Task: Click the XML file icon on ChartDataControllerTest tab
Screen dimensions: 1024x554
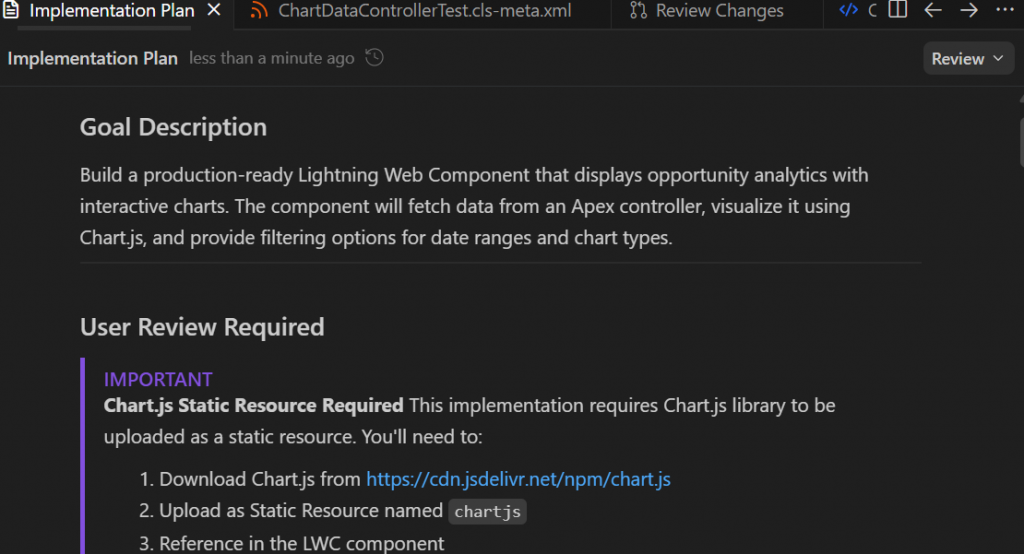Action: click(259, 11)
